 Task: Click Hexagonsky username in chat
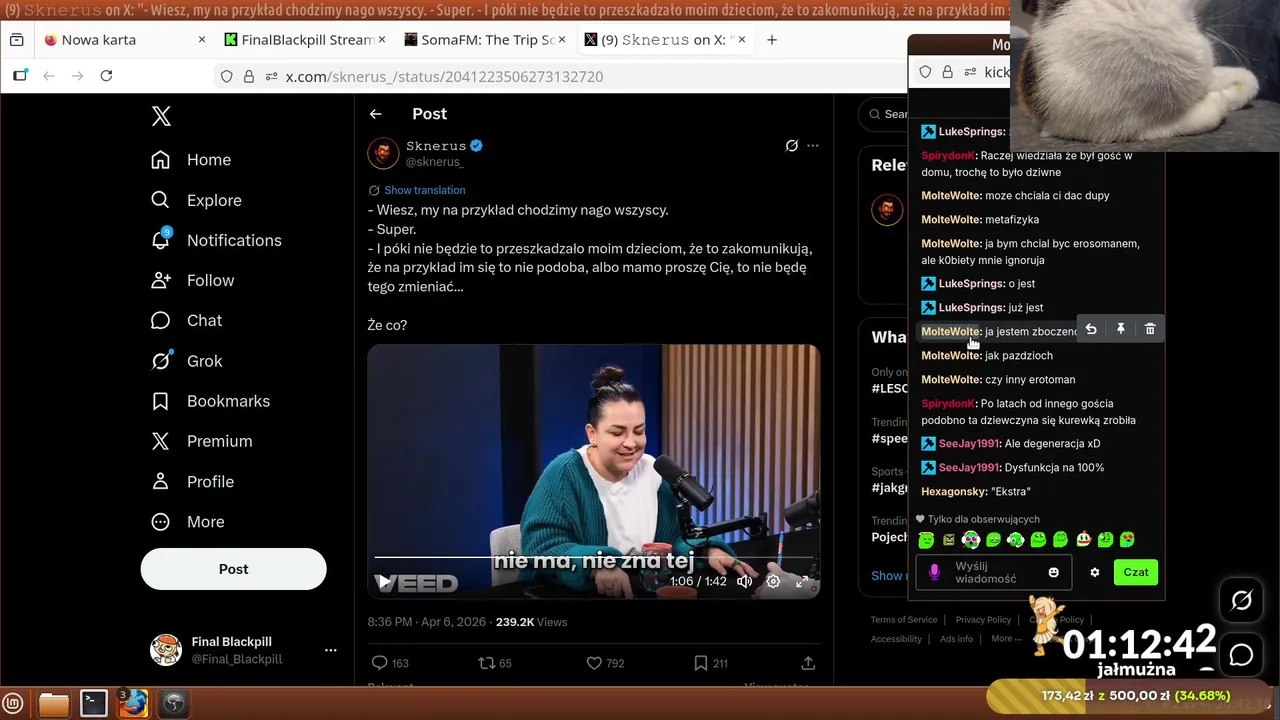(x=954, y=491)
